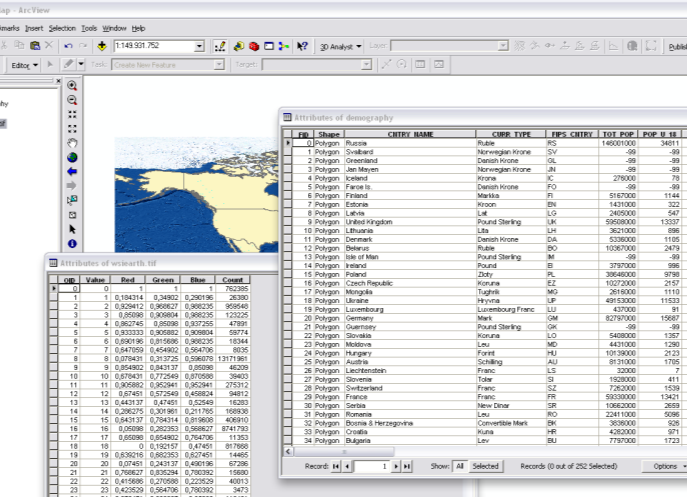Image resolution: width=687 pixels, height=497 pixels.
Task: Click the Sketch pencil tool icon
Action: pos(68,64)
